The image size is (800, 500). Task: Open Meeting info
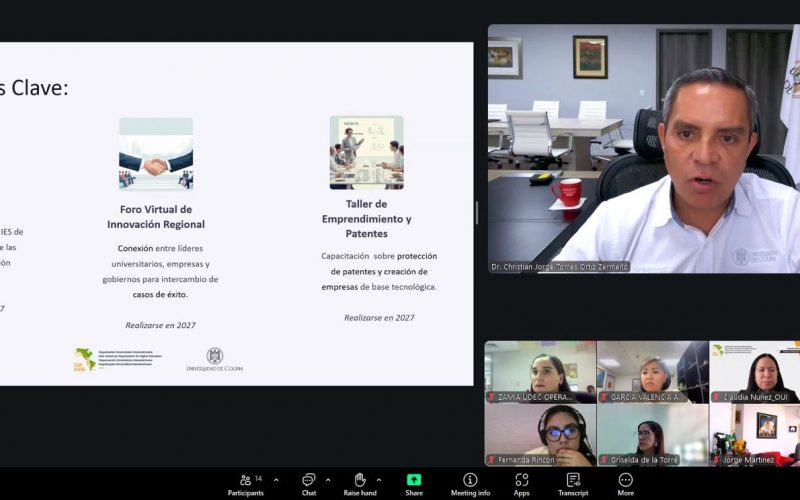[x=470, y=483]
